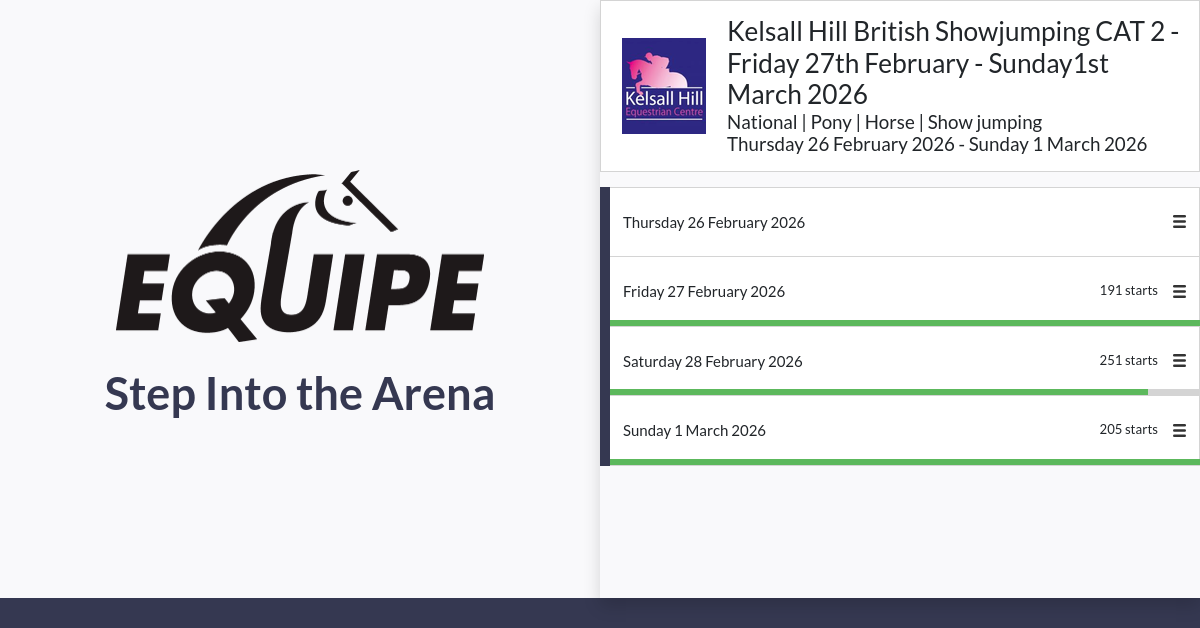The height and width of the screenshot is (628, 1200).
Task: Click the 205 starts count
Action: tap(1128, 429)
